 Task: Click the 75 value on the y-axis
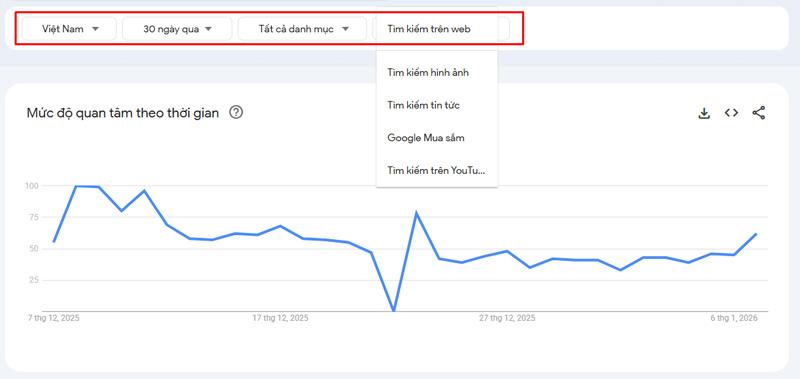pyautogui.click(x=34, y=217)
